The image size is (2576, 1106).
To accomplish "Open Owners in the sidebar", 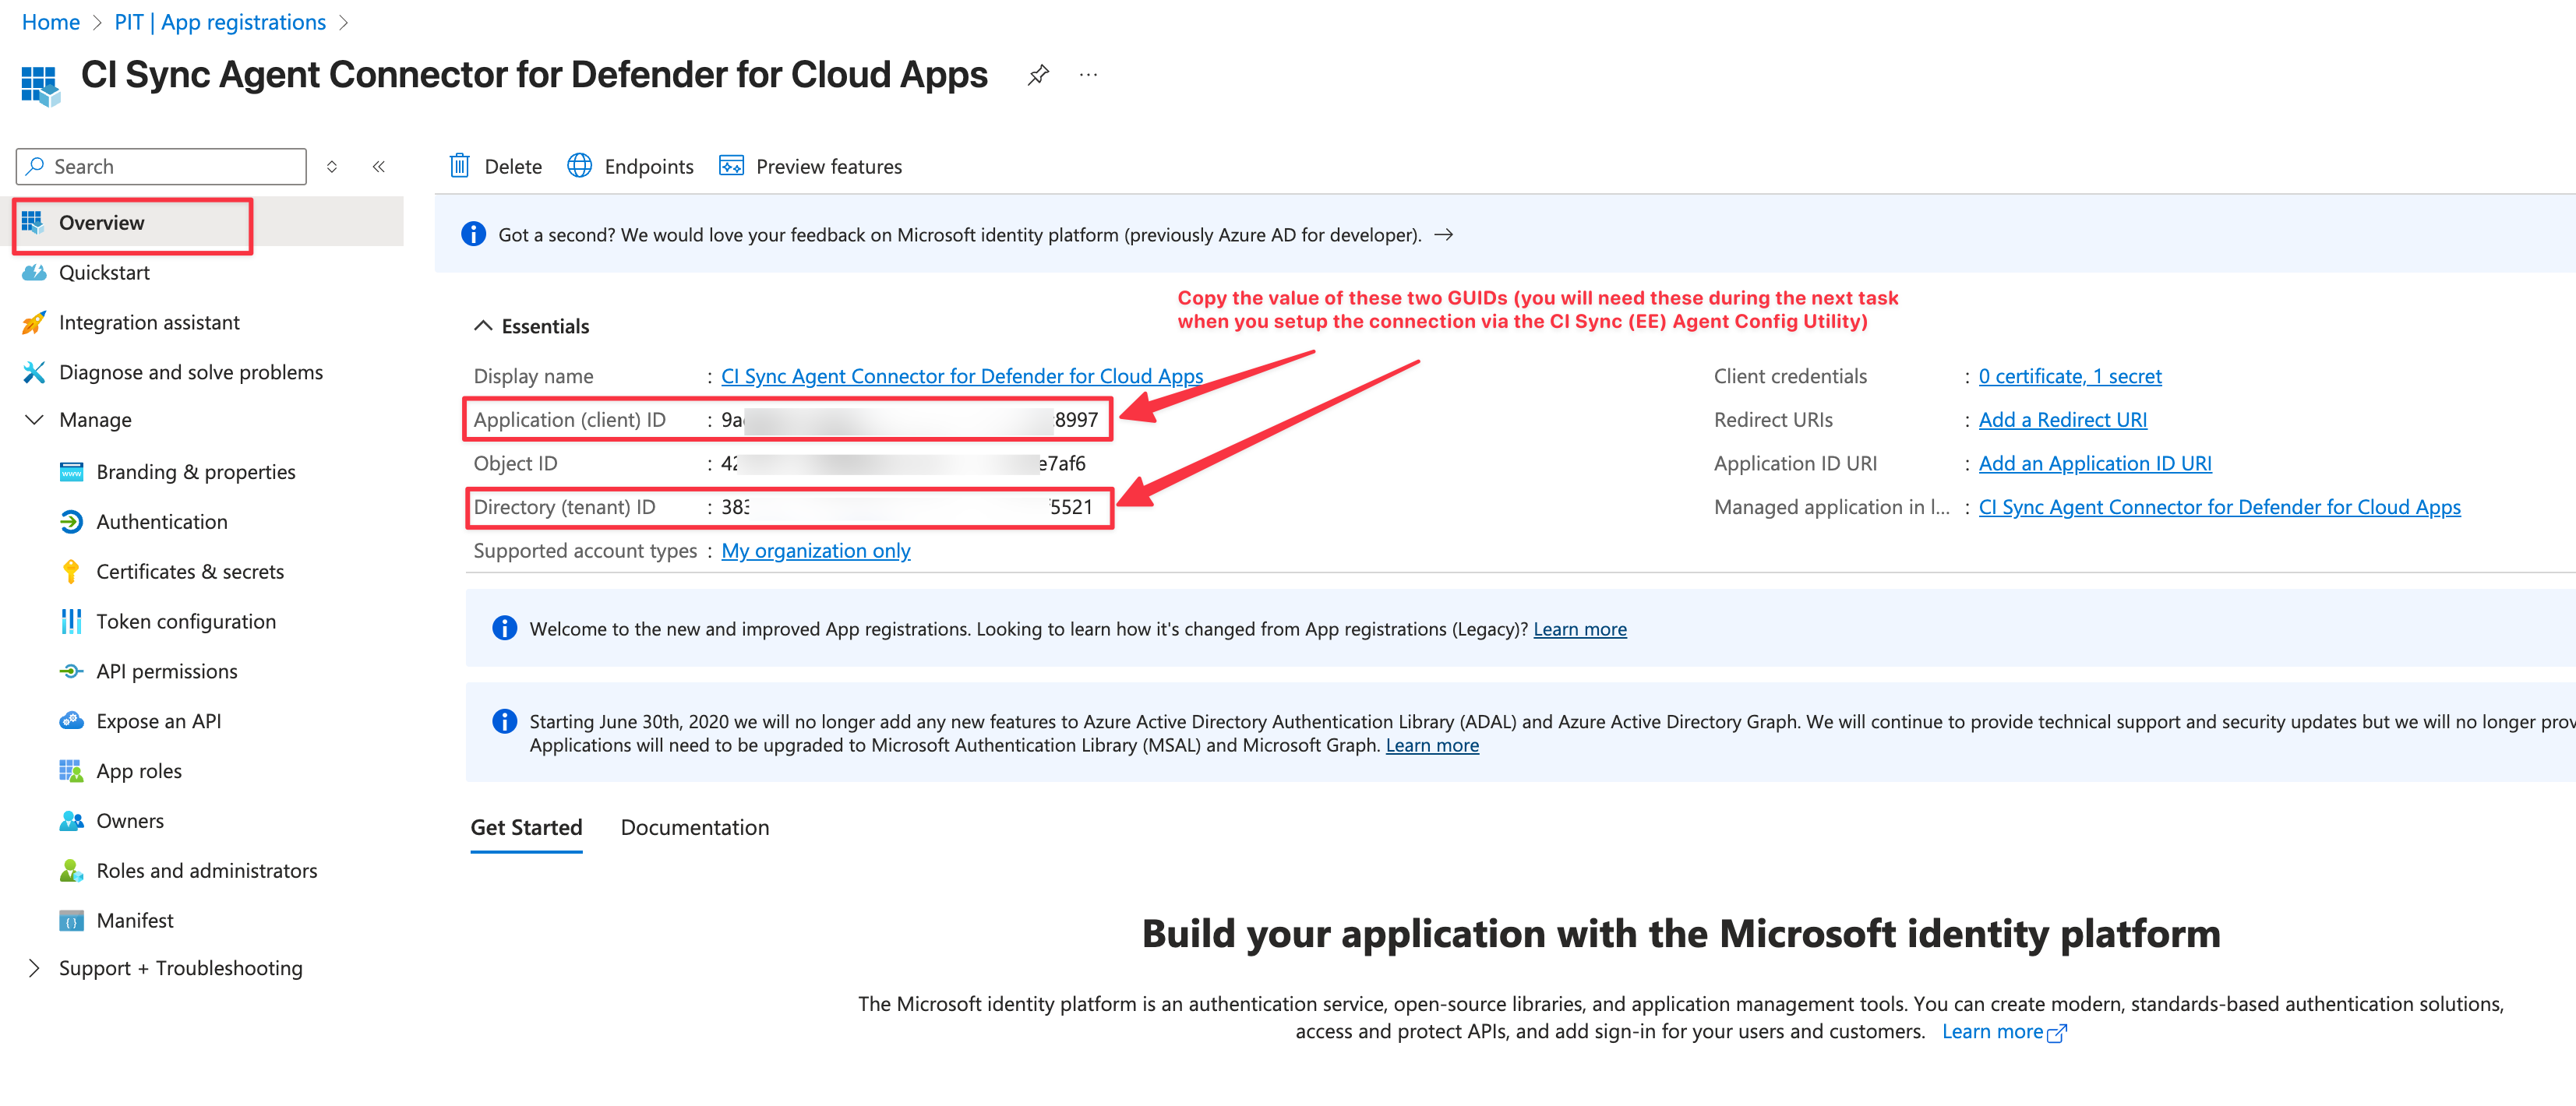I will [x=130, y=821].
